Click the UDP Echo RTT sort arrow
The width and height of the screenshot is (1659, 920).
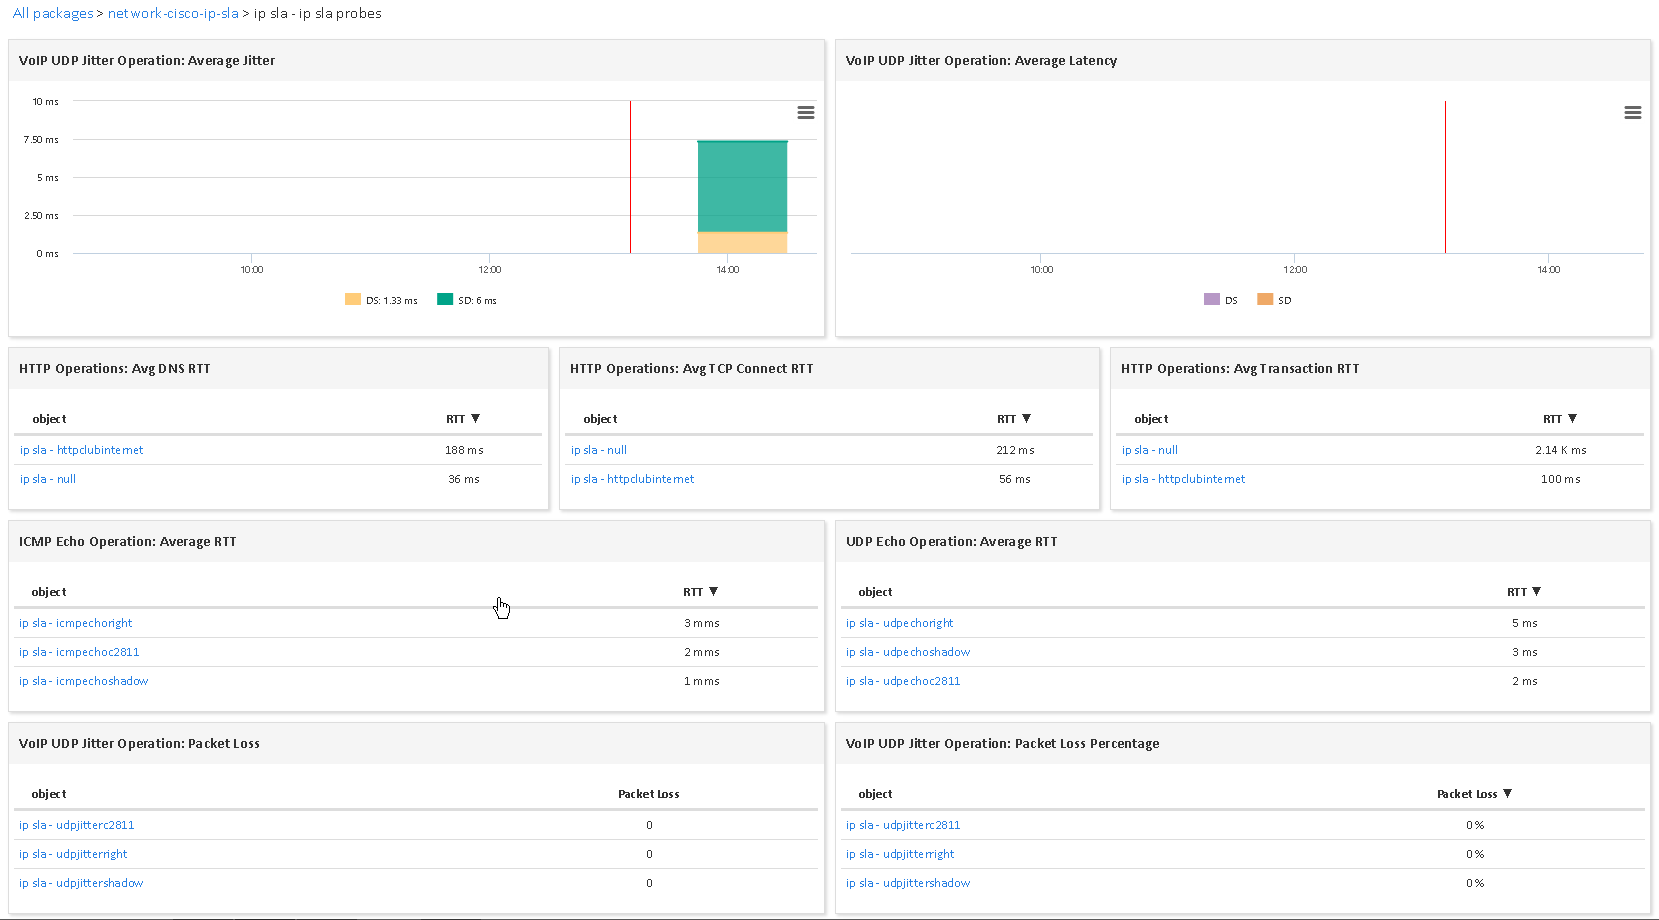[1536, 592]
